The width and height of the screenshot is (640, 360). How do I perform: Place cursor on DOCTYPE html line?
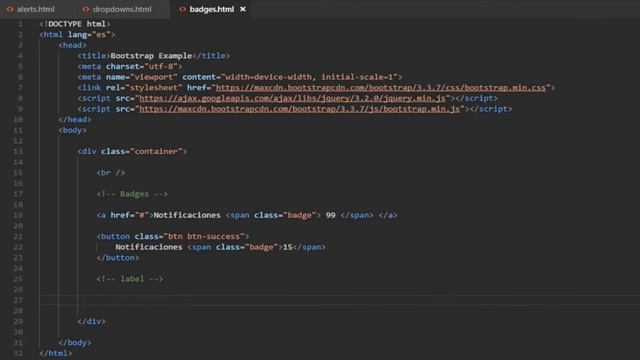75,24
